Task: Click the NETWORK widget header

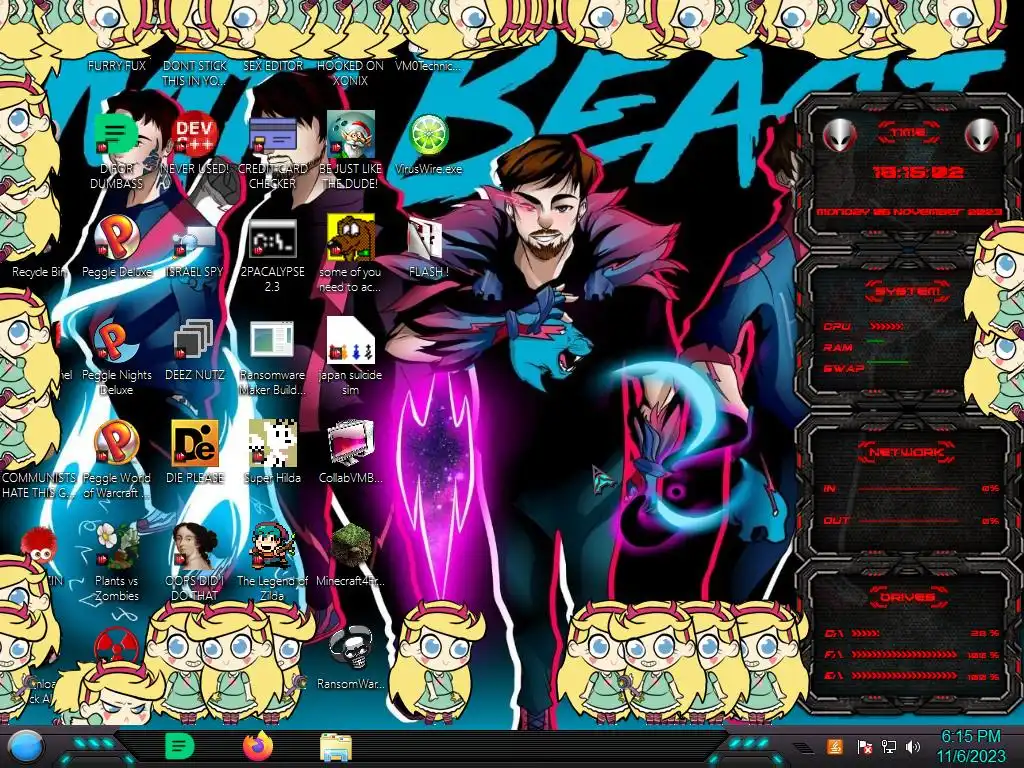Action: coord(908,452)
